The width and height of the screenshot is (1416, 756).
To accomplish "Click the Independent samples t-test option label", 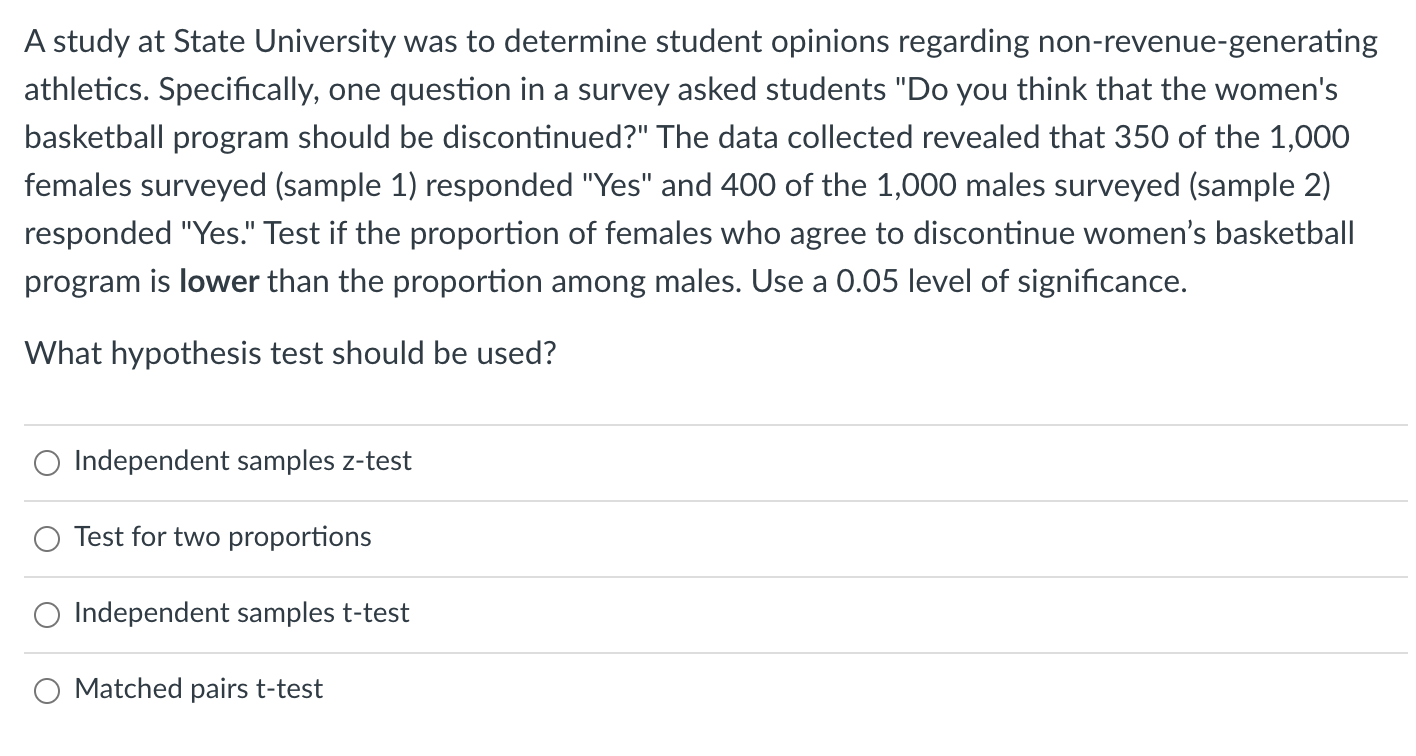I will point(240,614).
